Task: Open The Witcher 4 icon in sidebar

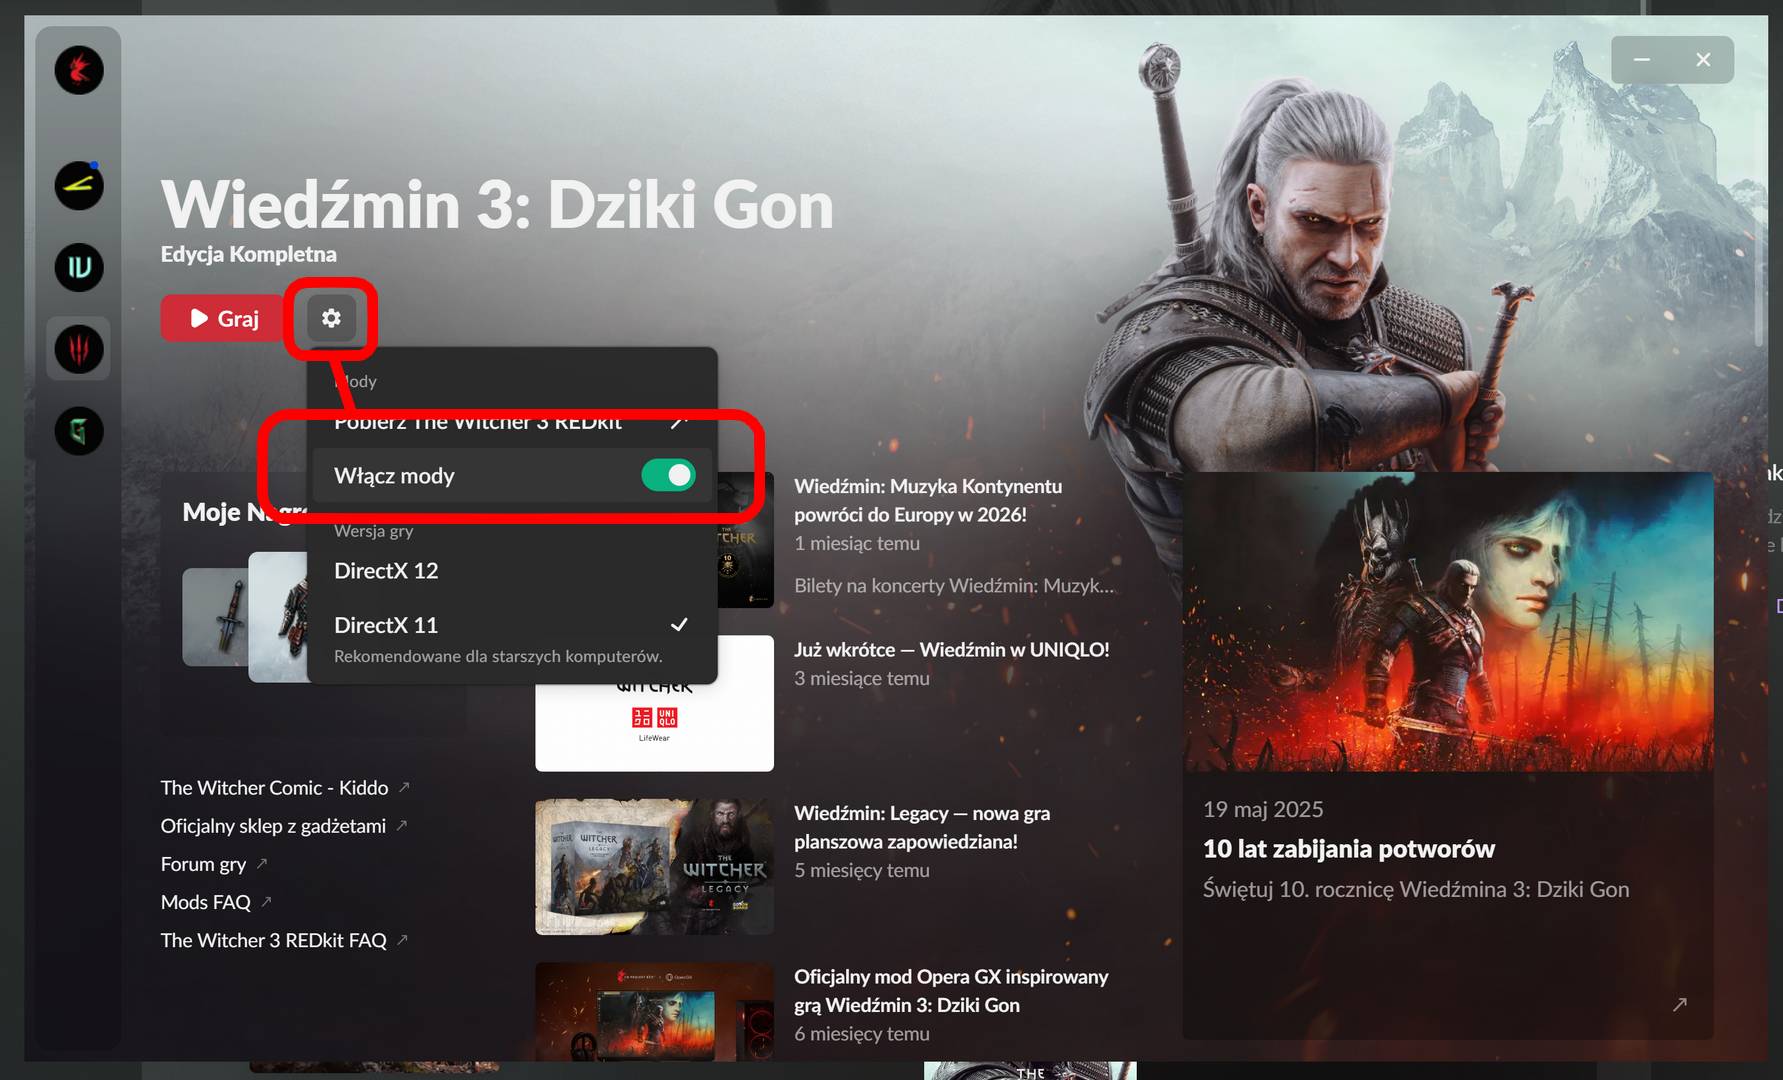Action: click(78, 268)
